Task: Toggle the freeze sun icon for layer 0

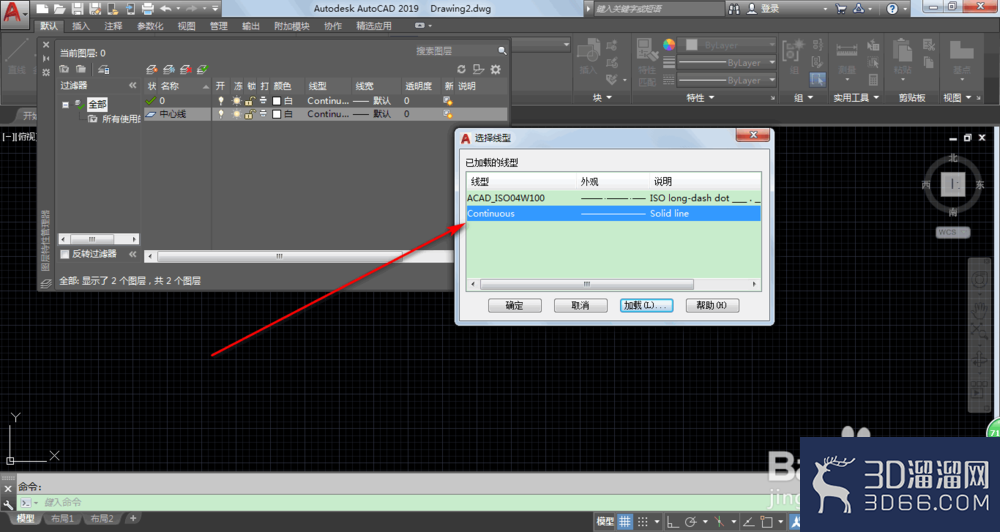Action: [x=237, y=101]
